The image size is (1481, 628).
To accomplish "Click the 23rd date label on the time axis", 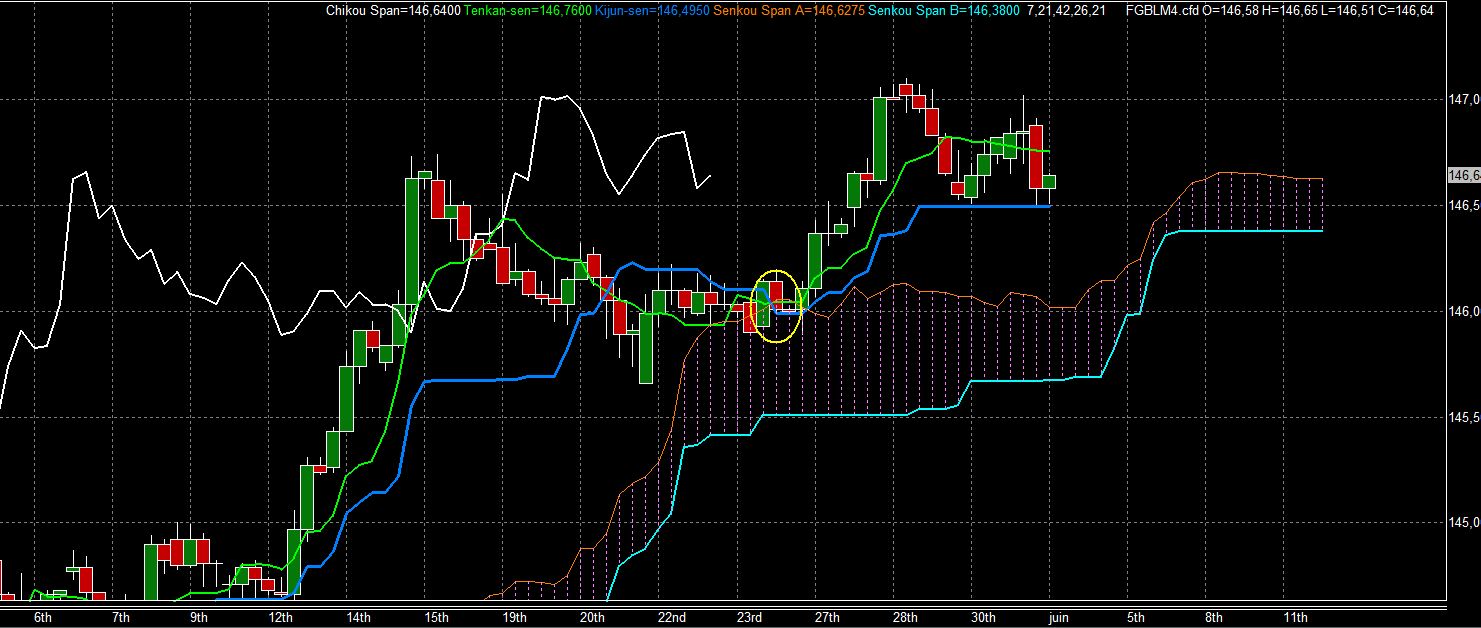I will pos(749,617).
